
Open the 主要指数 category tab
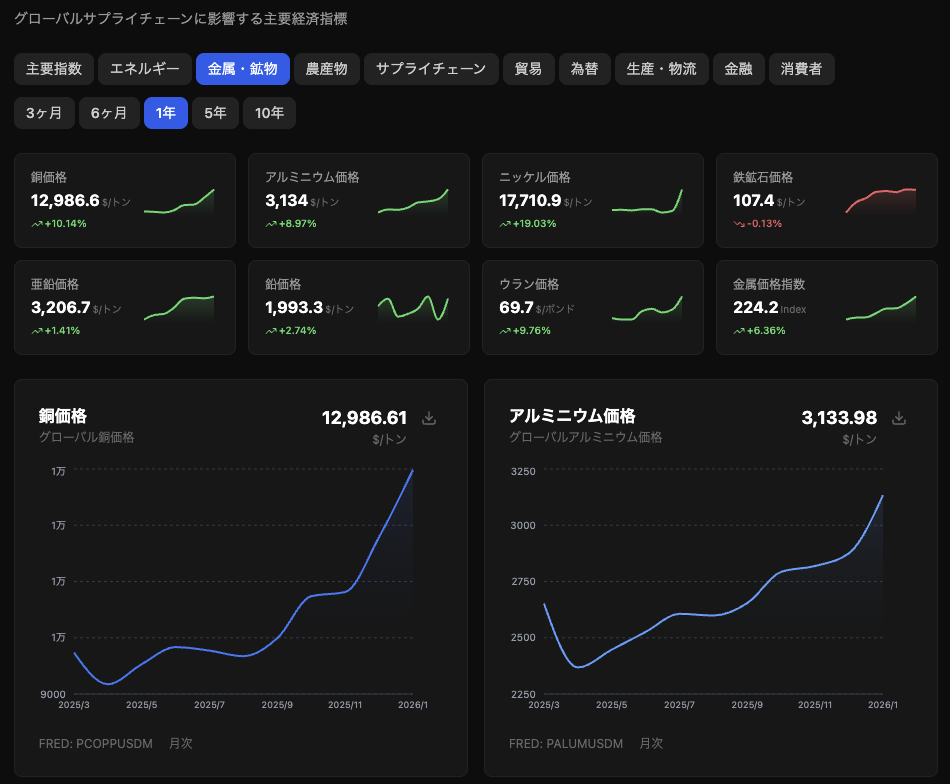[54, 69]
